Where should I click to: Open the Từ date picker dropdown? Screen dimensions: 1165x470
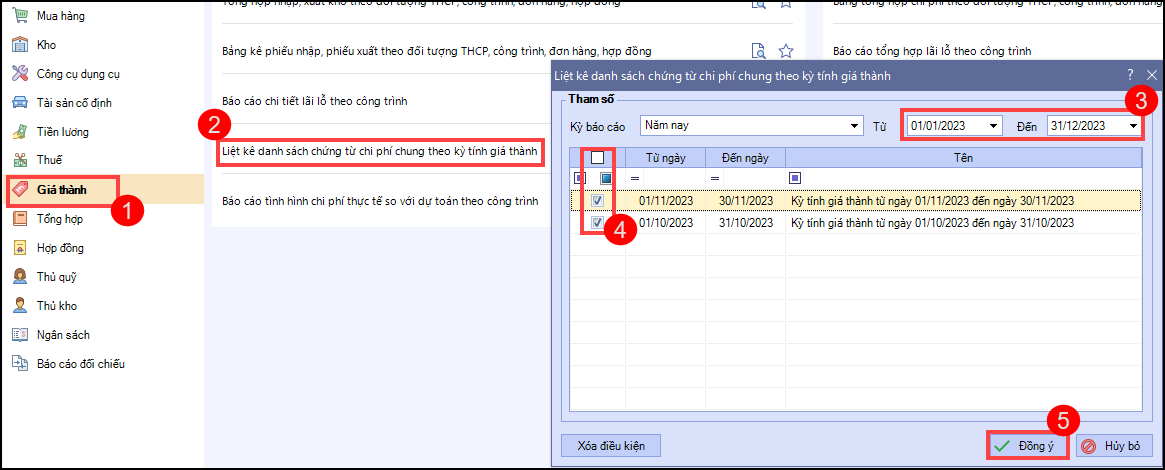(992, 126)
